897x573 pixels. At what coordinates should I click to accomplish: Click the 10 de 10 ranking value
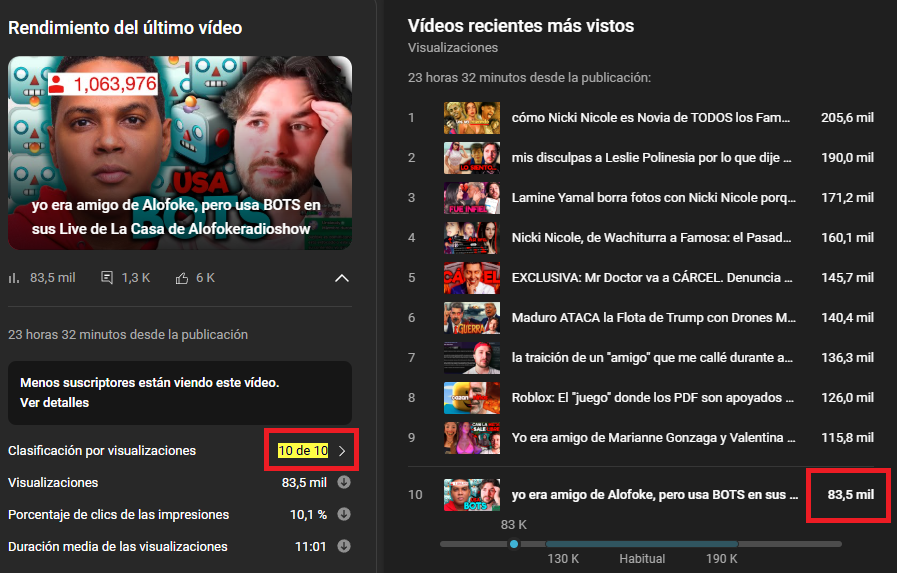303,451
